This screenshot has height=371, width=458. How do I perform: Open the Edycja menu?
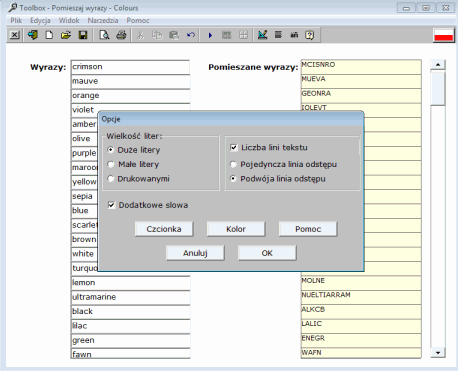40,20
